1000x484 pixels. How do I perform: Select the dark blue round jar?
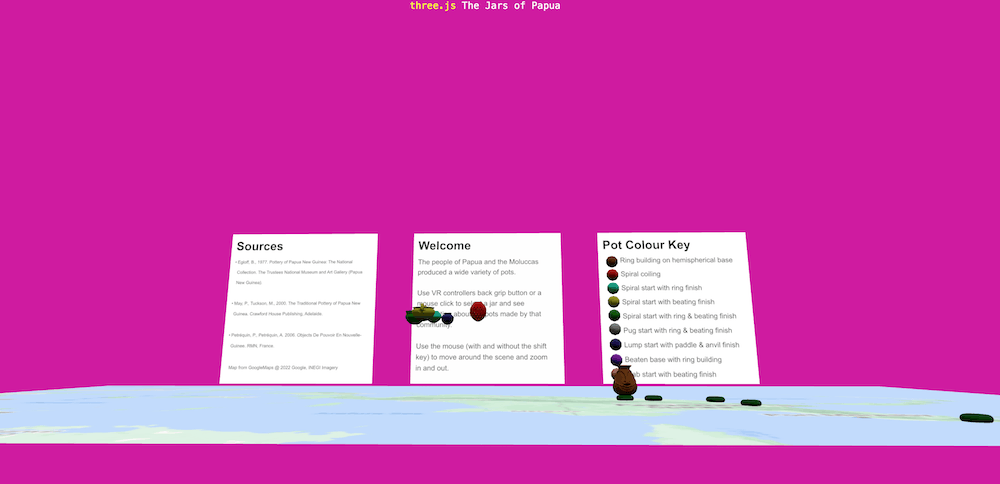tap(448, 318)
